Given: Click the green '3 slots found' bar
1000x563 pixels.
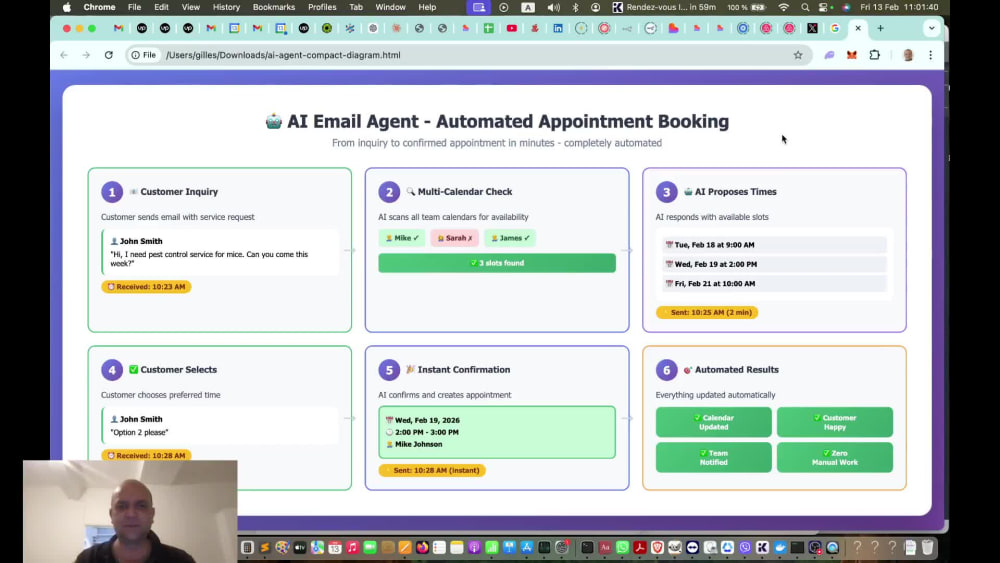Looking at the screenshot, I should (x=497, y=263).
